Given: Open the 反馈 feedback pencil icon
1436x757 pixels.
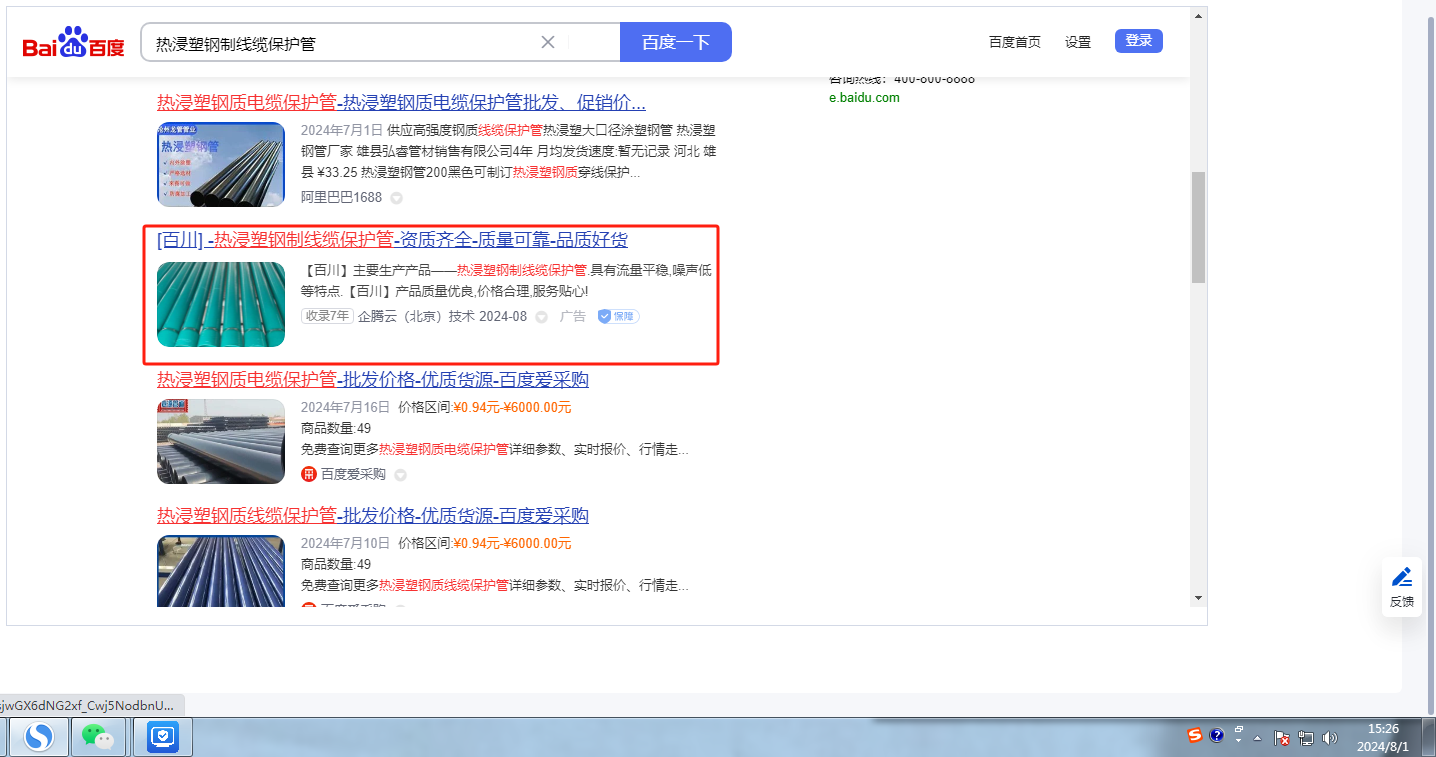Looking at the screenshot, I should [1401, 577].
